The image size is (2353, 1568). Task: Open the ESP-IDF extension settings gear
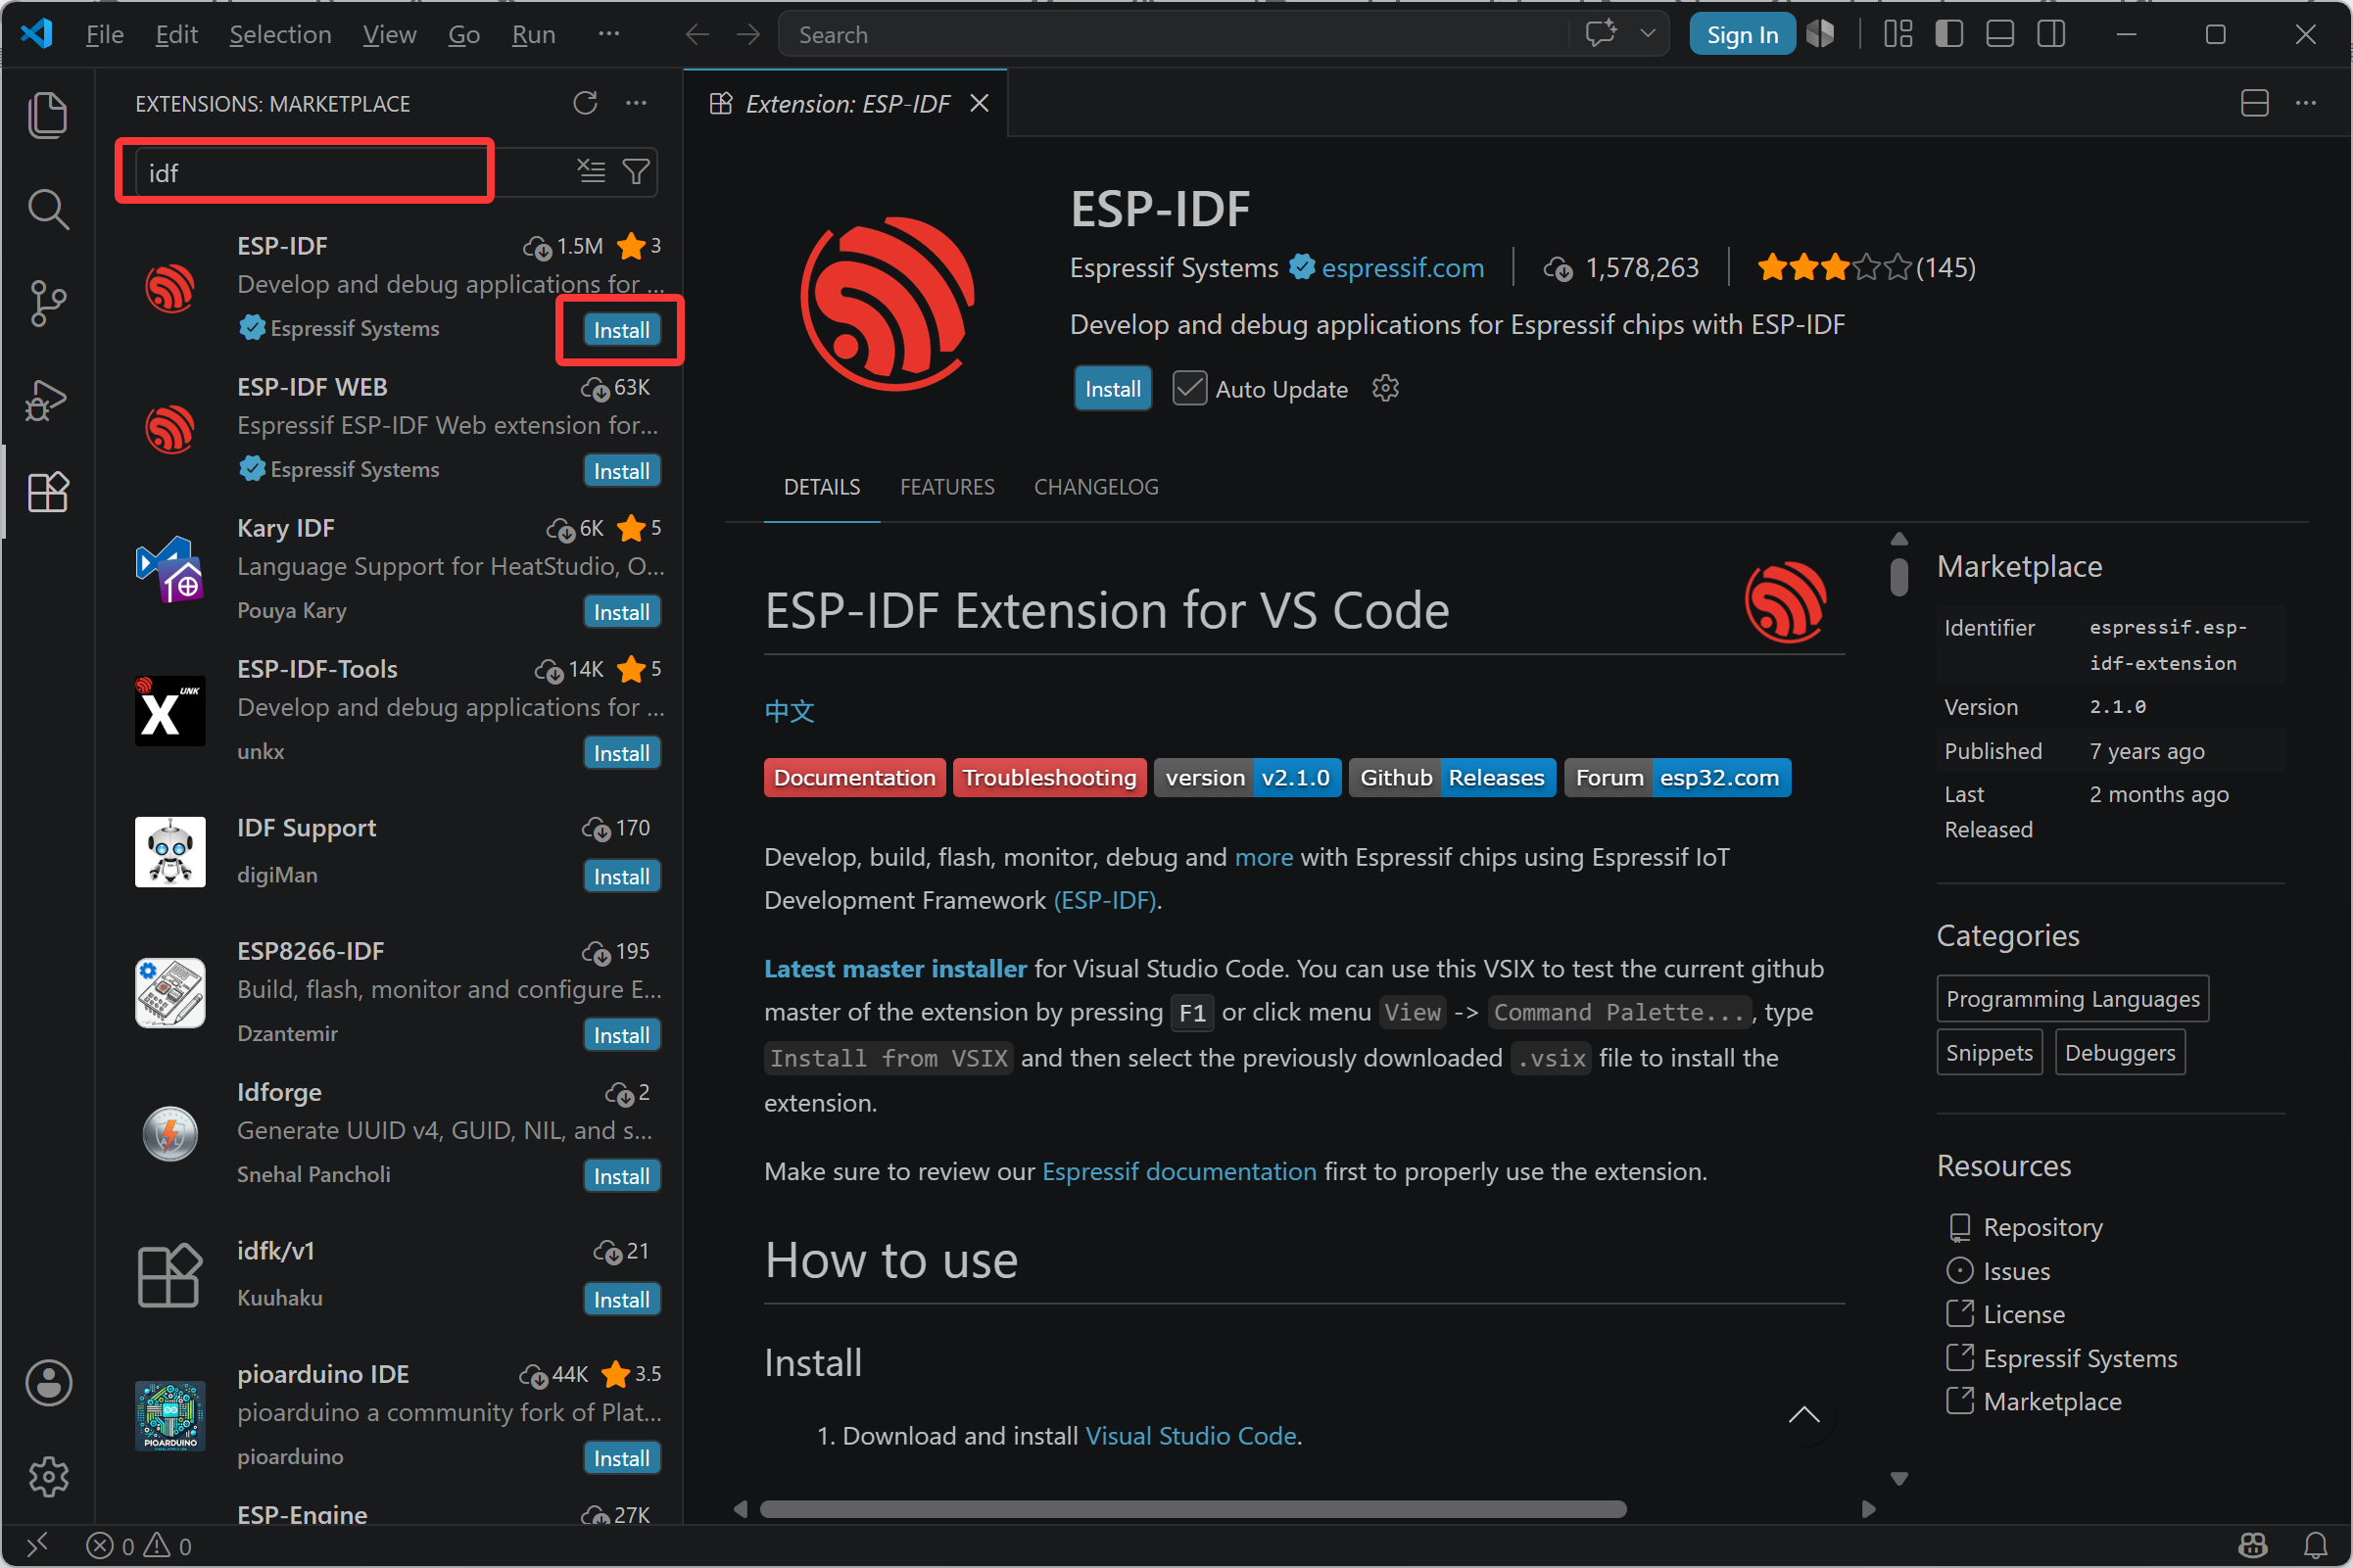[1385, 388]
